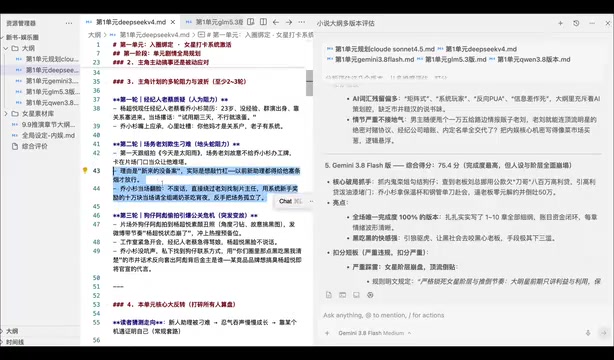Open 第1单元qwen3.8... file in explorer
This screenshot has width=614, height=360.
click(x=52, y=103)
